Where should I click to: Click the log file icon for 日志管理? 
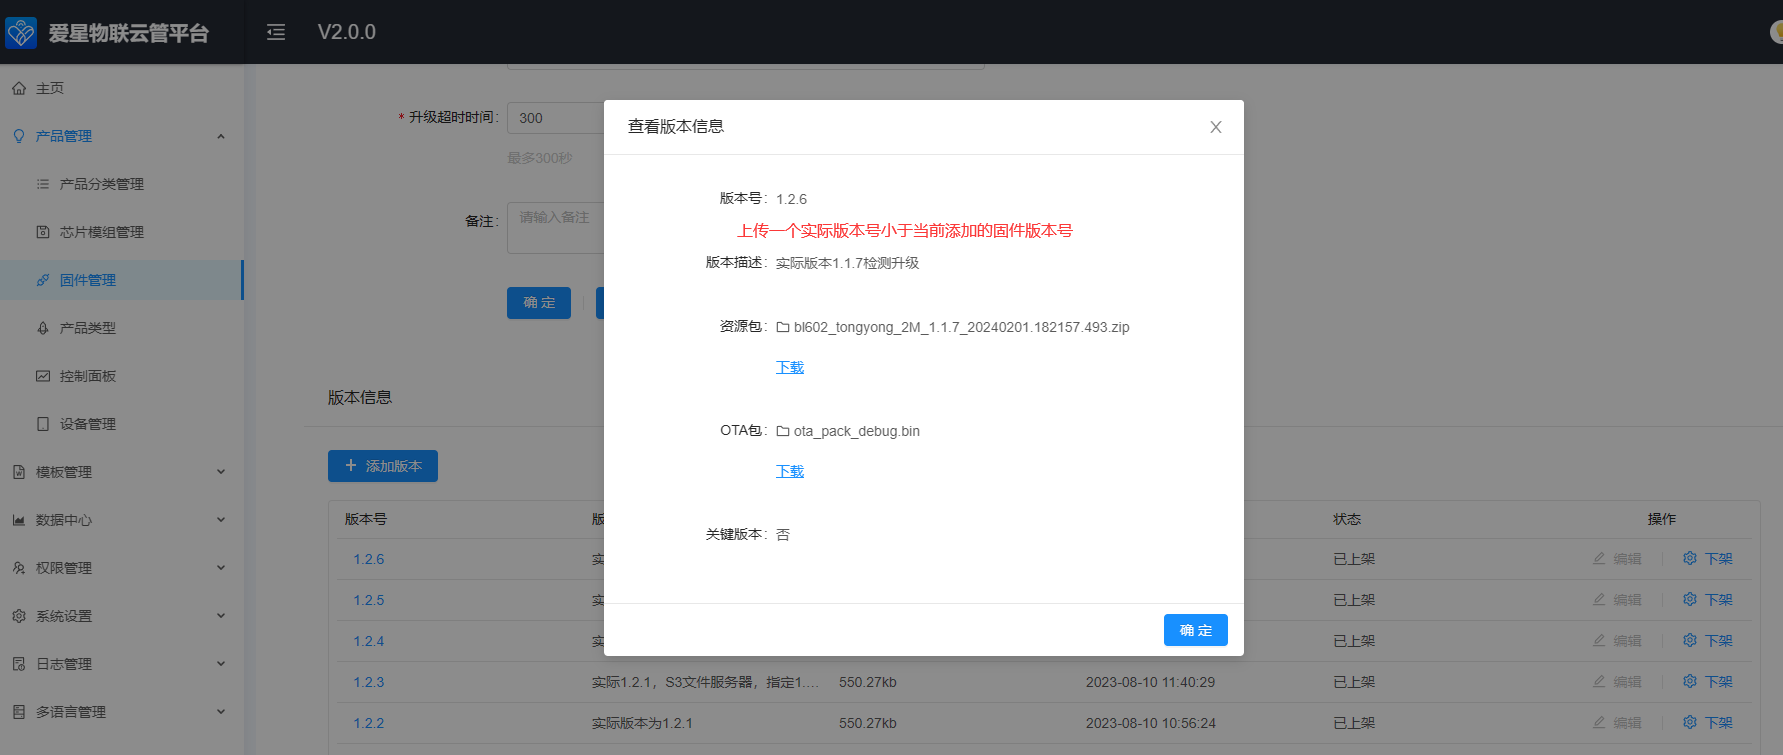coord(19,664)
